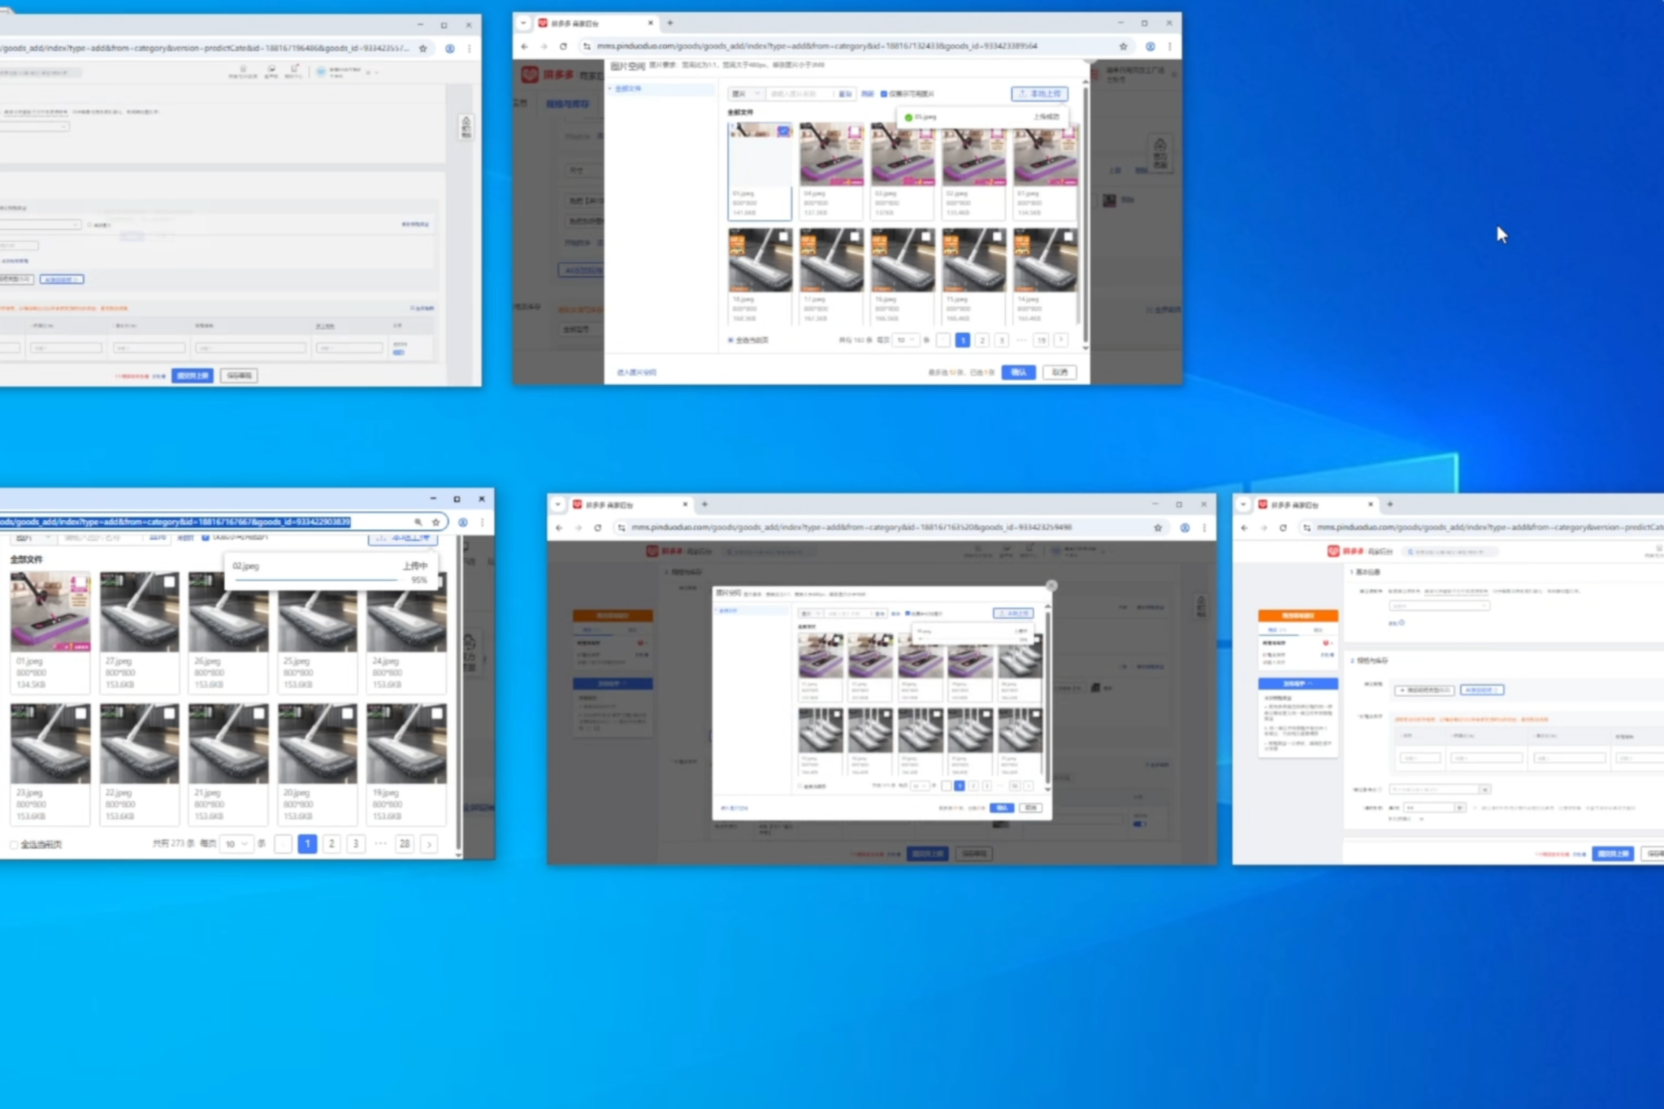The height and width of the screenshot is (1109, 1664).
Task: Reload the page in bottom-center browser window
Action: pyautogui.click(x=598, y=527)
